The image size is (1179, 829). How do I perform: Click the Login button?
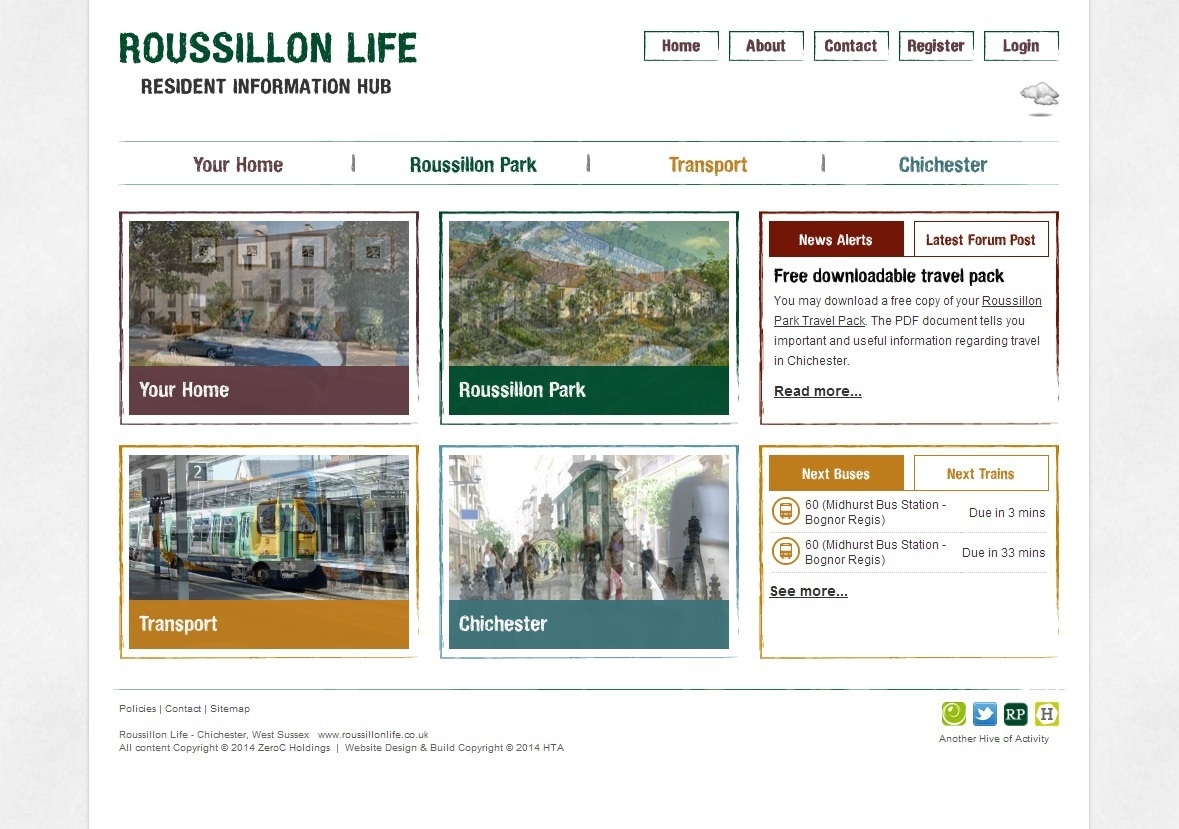(1020, 46)
